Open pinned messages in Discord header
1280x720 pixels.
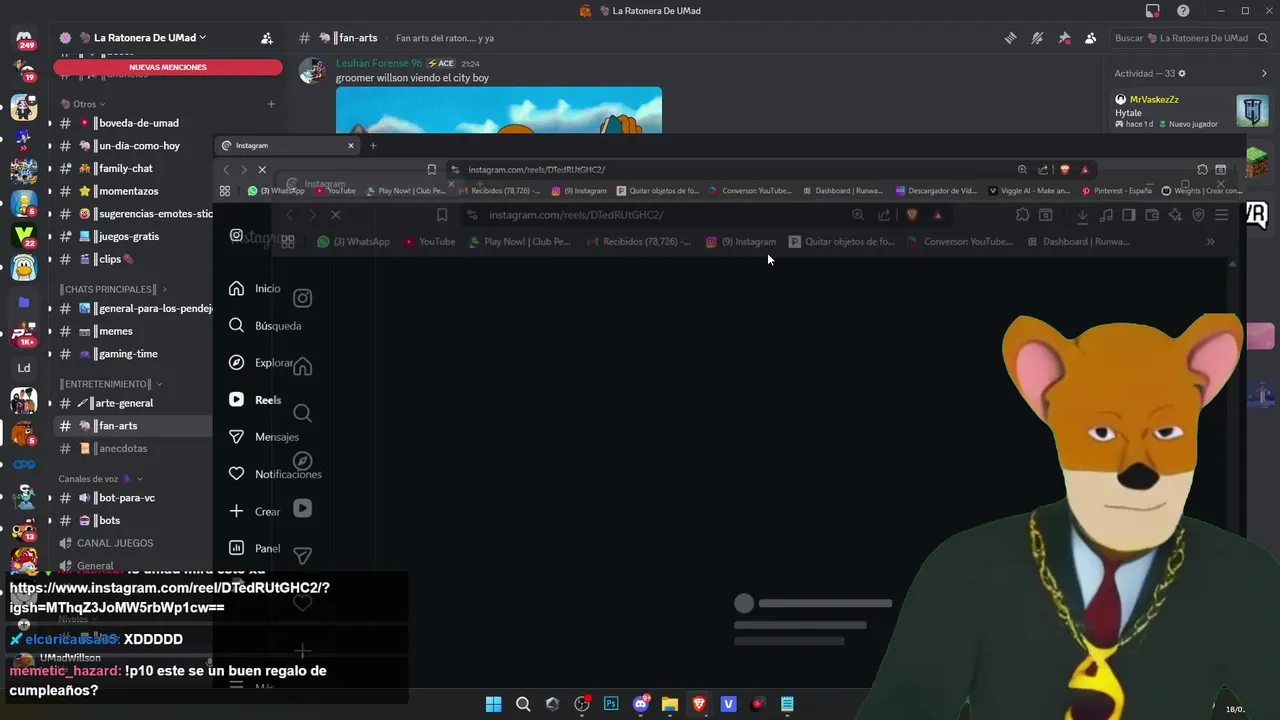[x=1064, y=38]
